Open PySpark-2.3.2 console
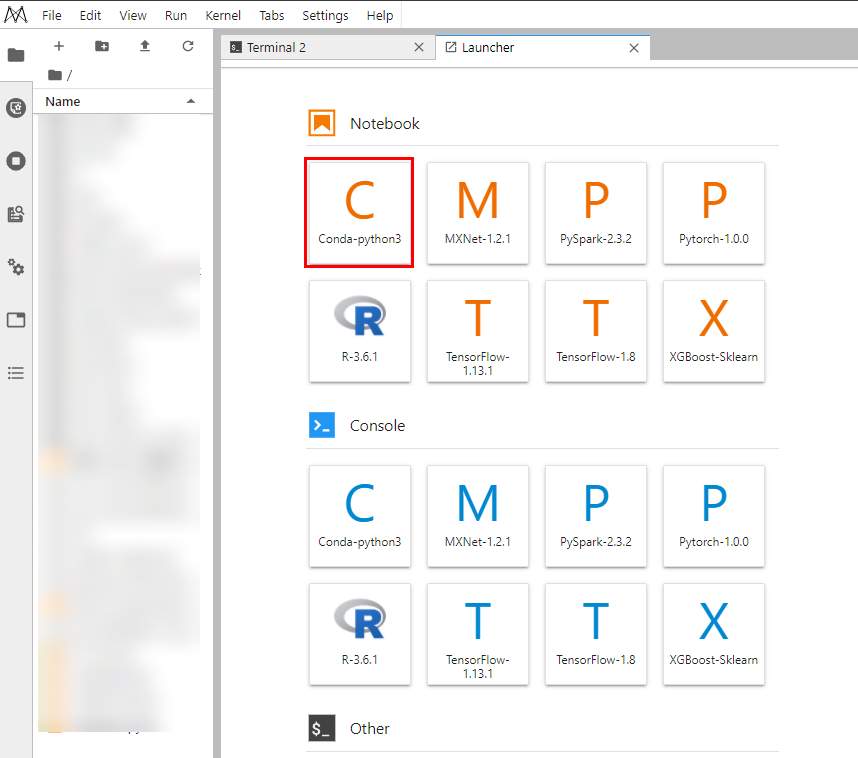The image size is (858, 758). point(596,516)
